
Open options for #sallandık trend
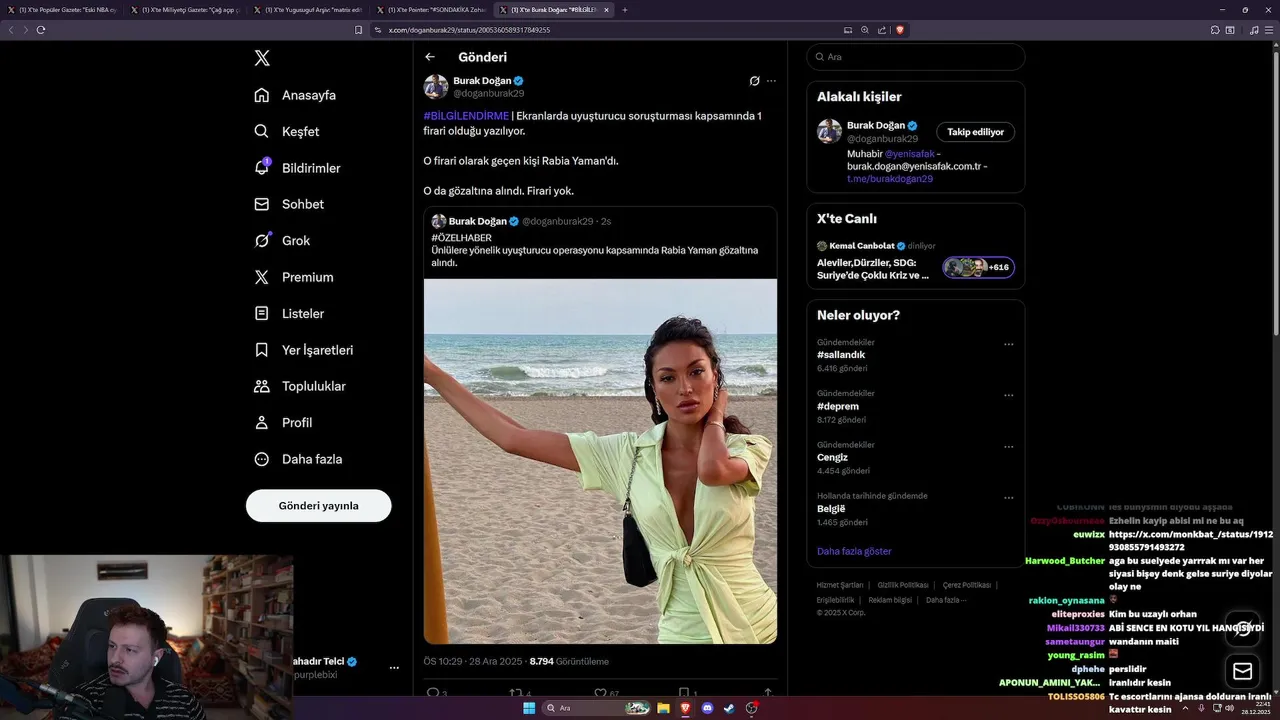(1008, 344)
